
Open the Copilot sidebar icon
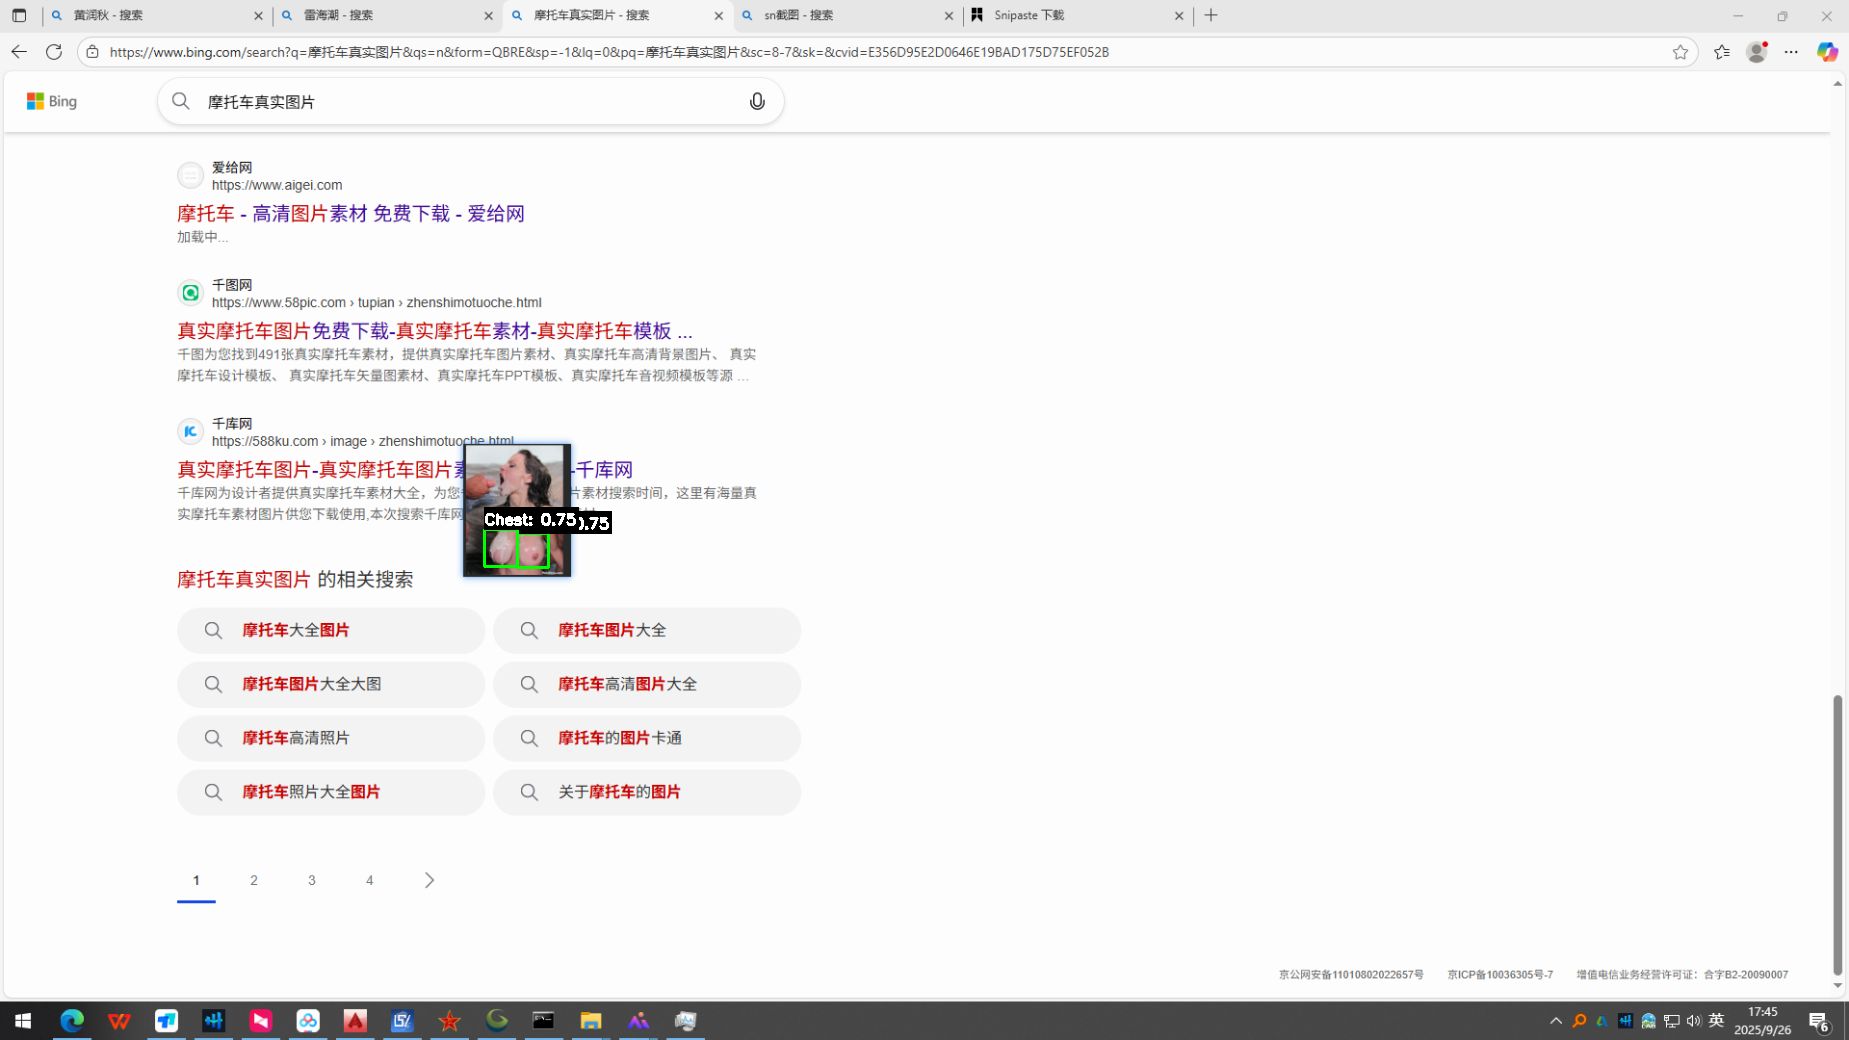pos(1827,52)
